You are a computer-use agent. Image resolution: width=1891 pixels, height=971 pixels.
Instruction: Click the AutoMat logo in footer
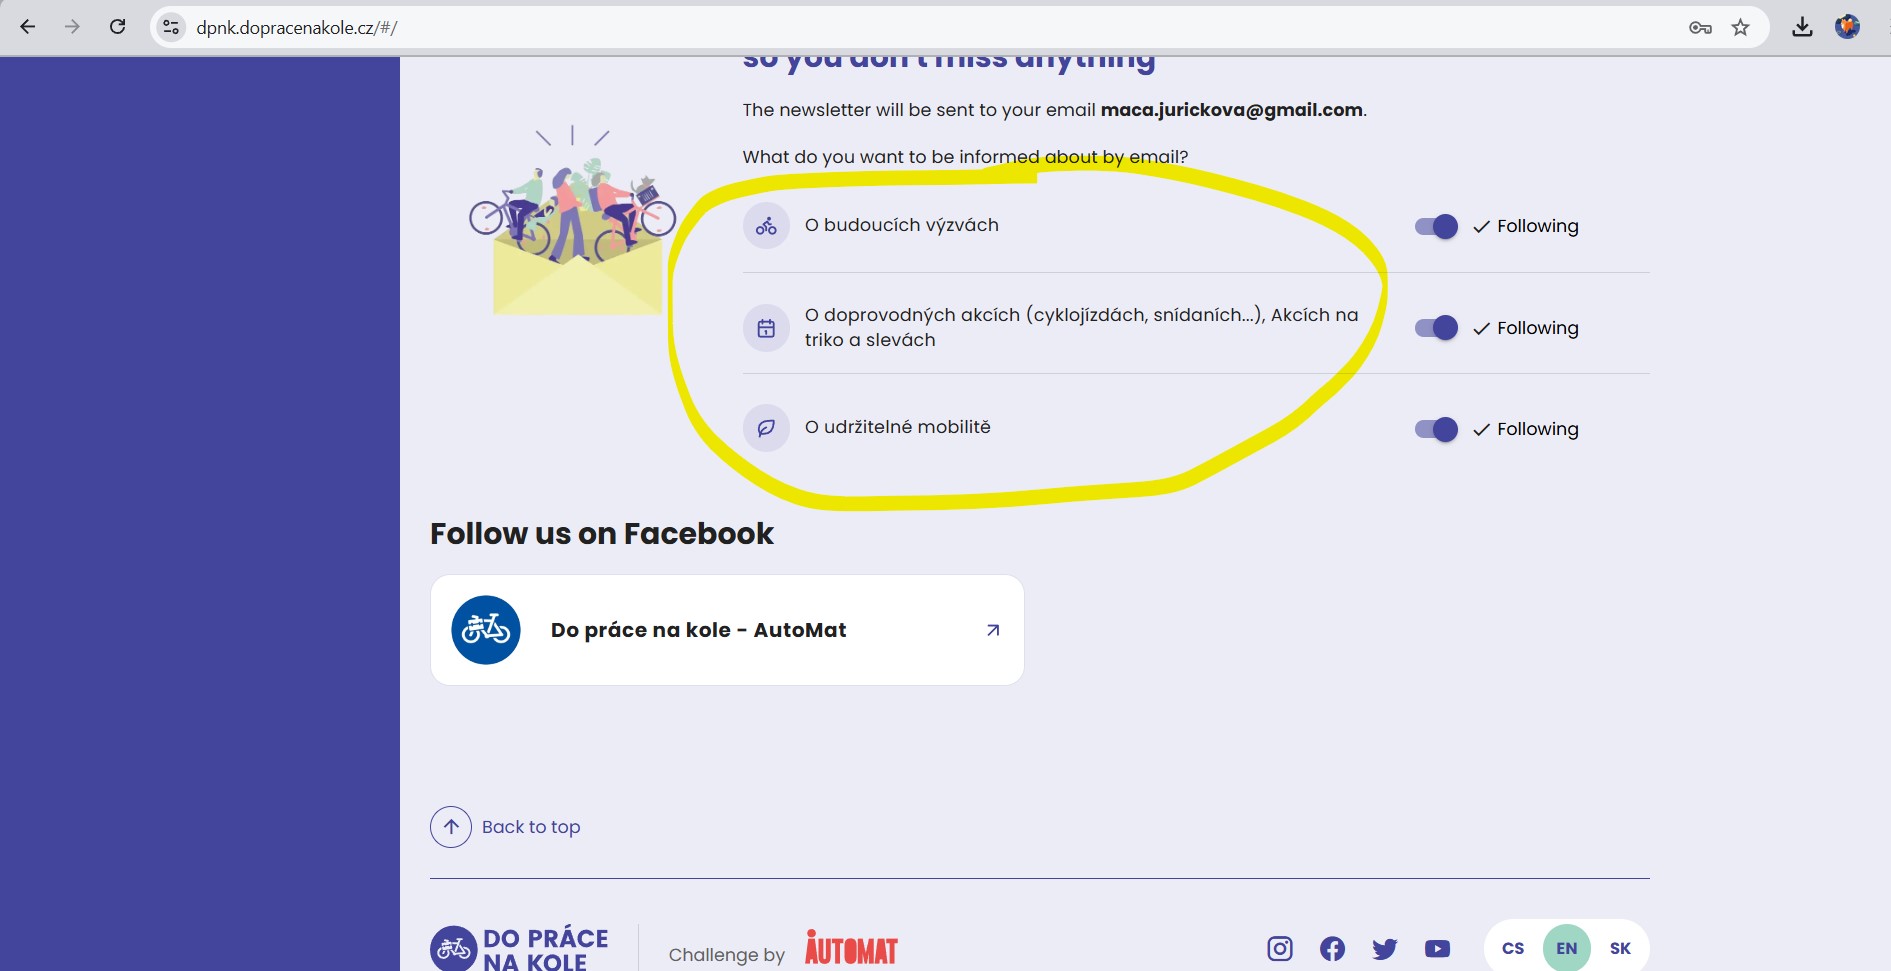pyautogui.click(x=851, y=948)
